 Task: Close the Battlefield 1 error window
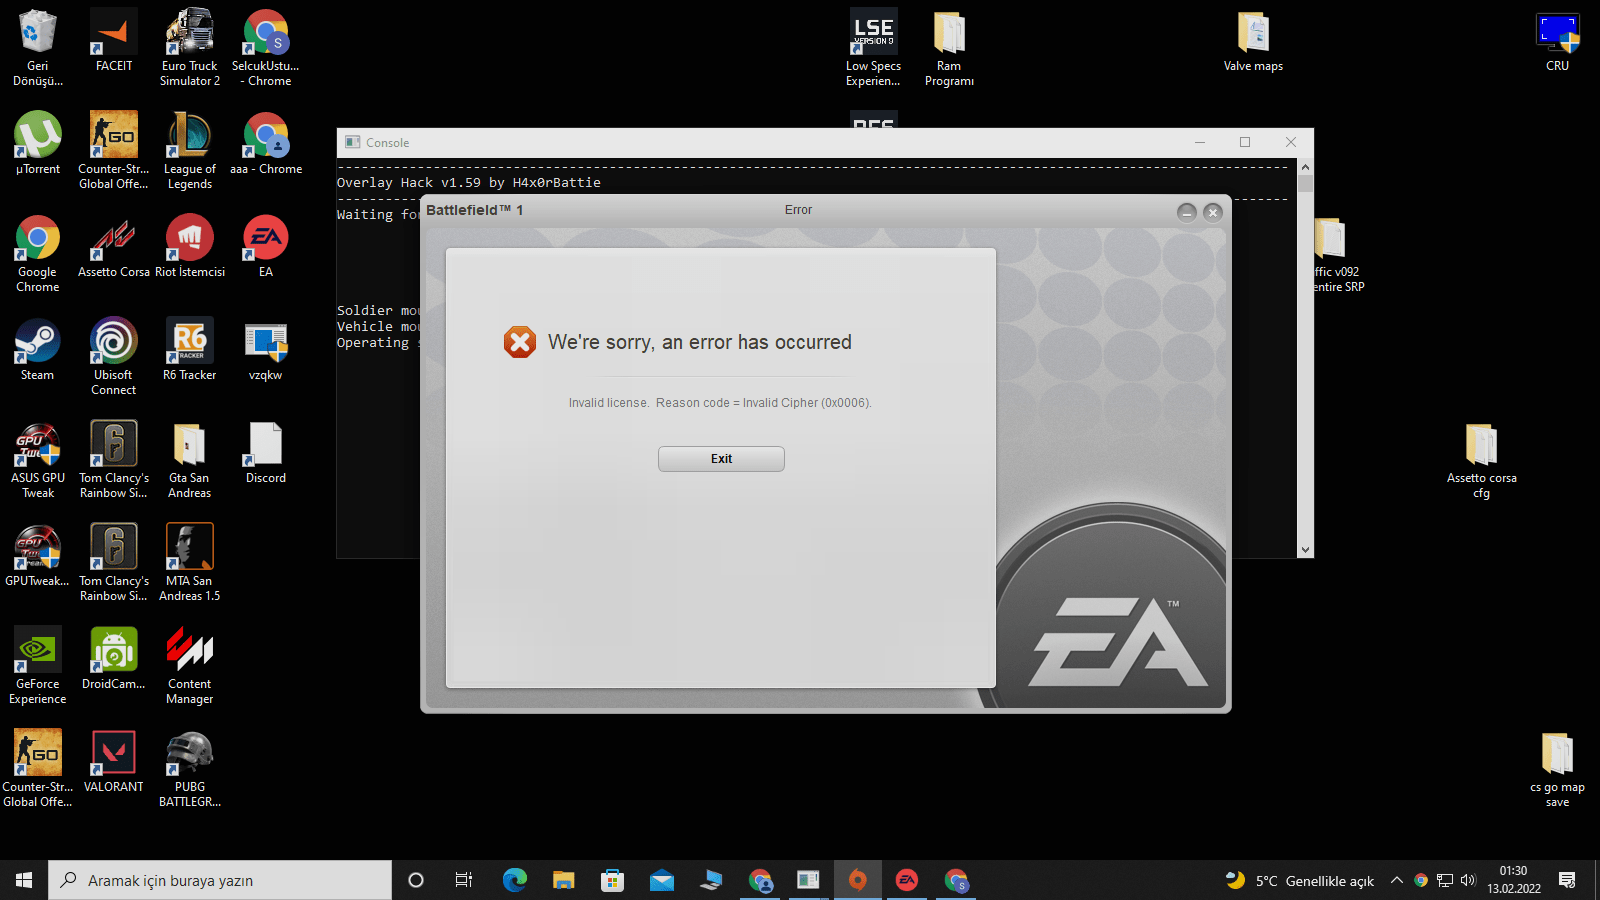1213,212
